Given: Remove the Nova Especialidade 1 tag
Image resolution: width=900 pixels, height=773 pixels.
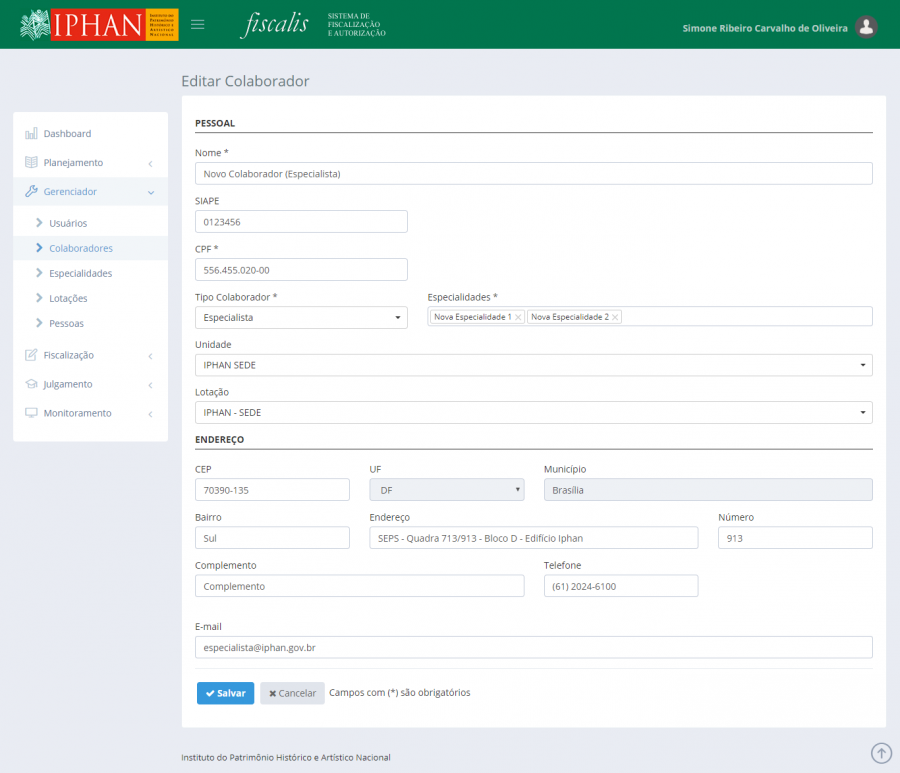Looking at the screenshot, I should (x=518, y=317).
